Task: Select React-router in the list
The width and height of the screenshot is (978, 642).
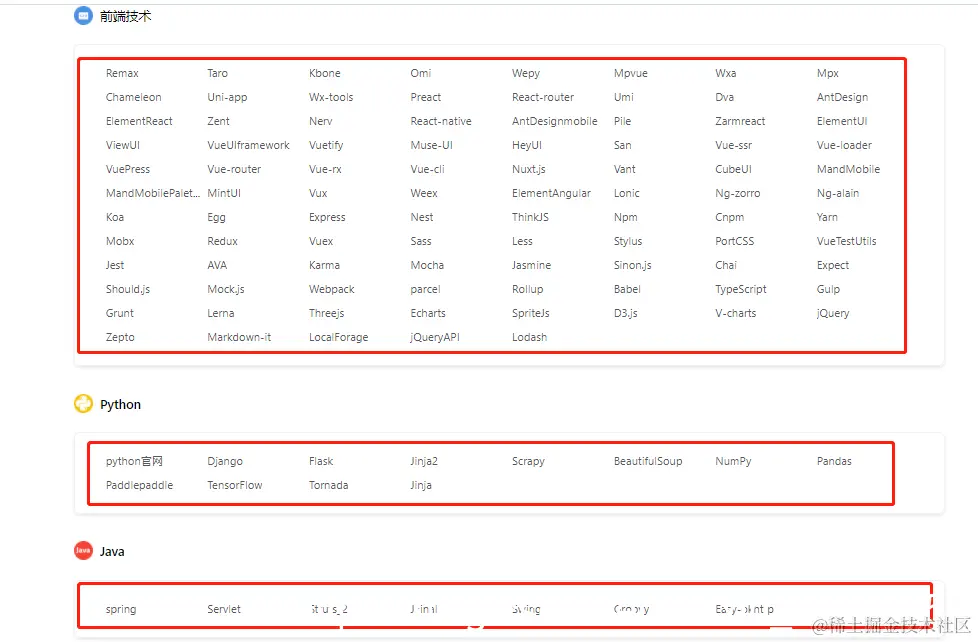Action: [x=543, y=97]
